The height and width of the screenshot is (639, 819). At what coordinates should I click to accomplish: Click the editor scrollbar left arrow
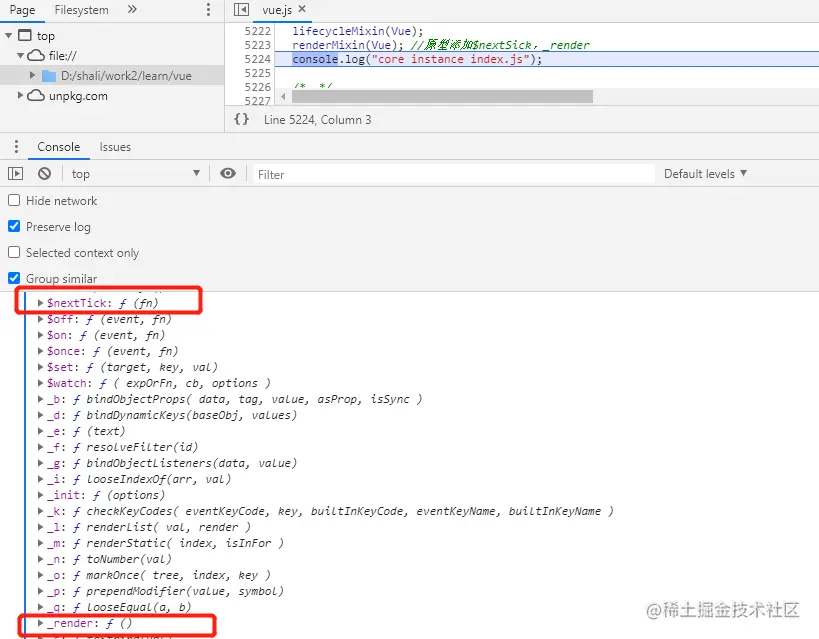(283, 96)
